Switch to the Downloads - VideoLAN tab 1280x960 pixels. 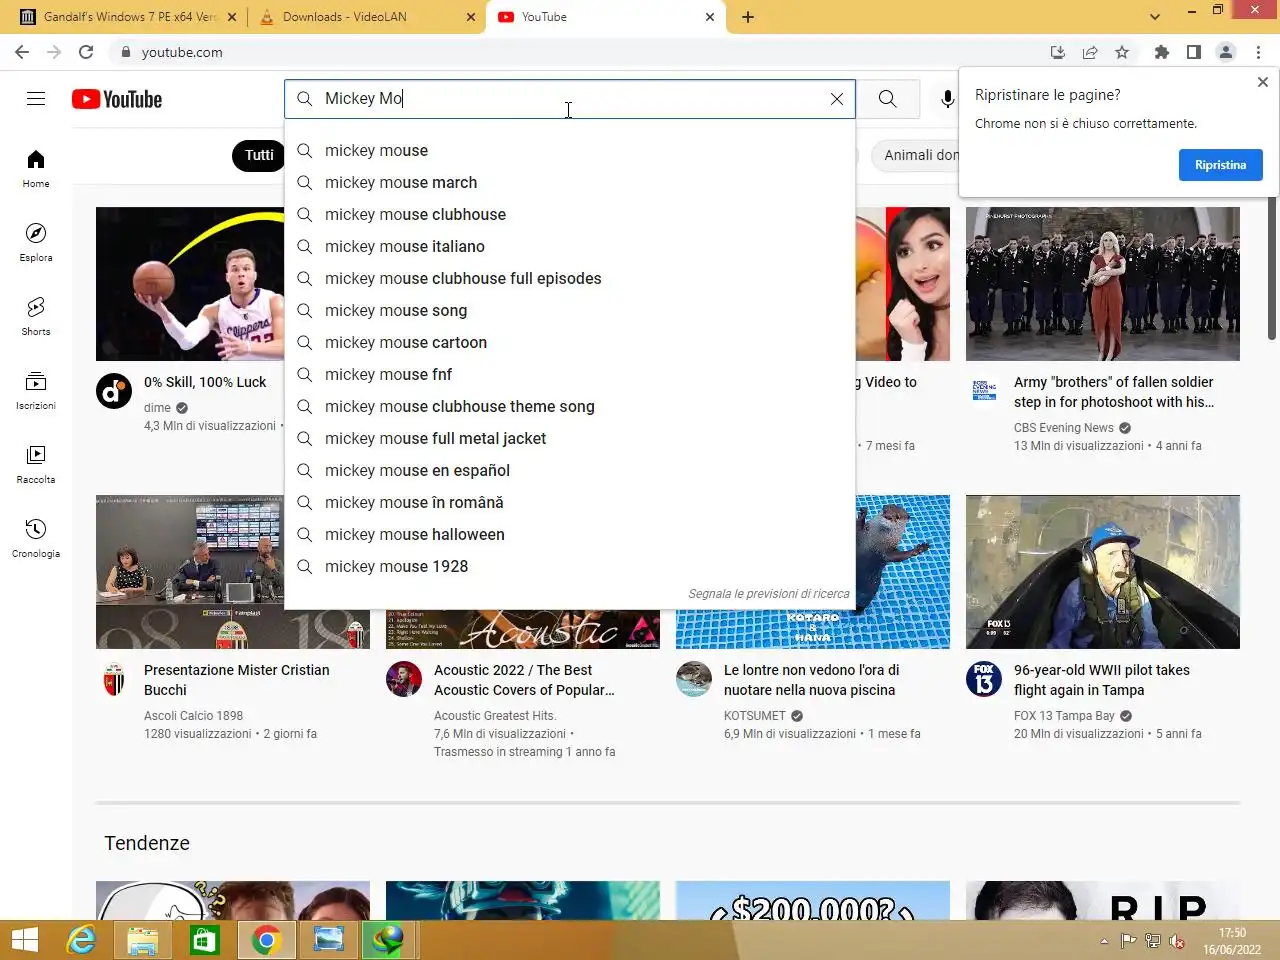click(x=365, y=17)
